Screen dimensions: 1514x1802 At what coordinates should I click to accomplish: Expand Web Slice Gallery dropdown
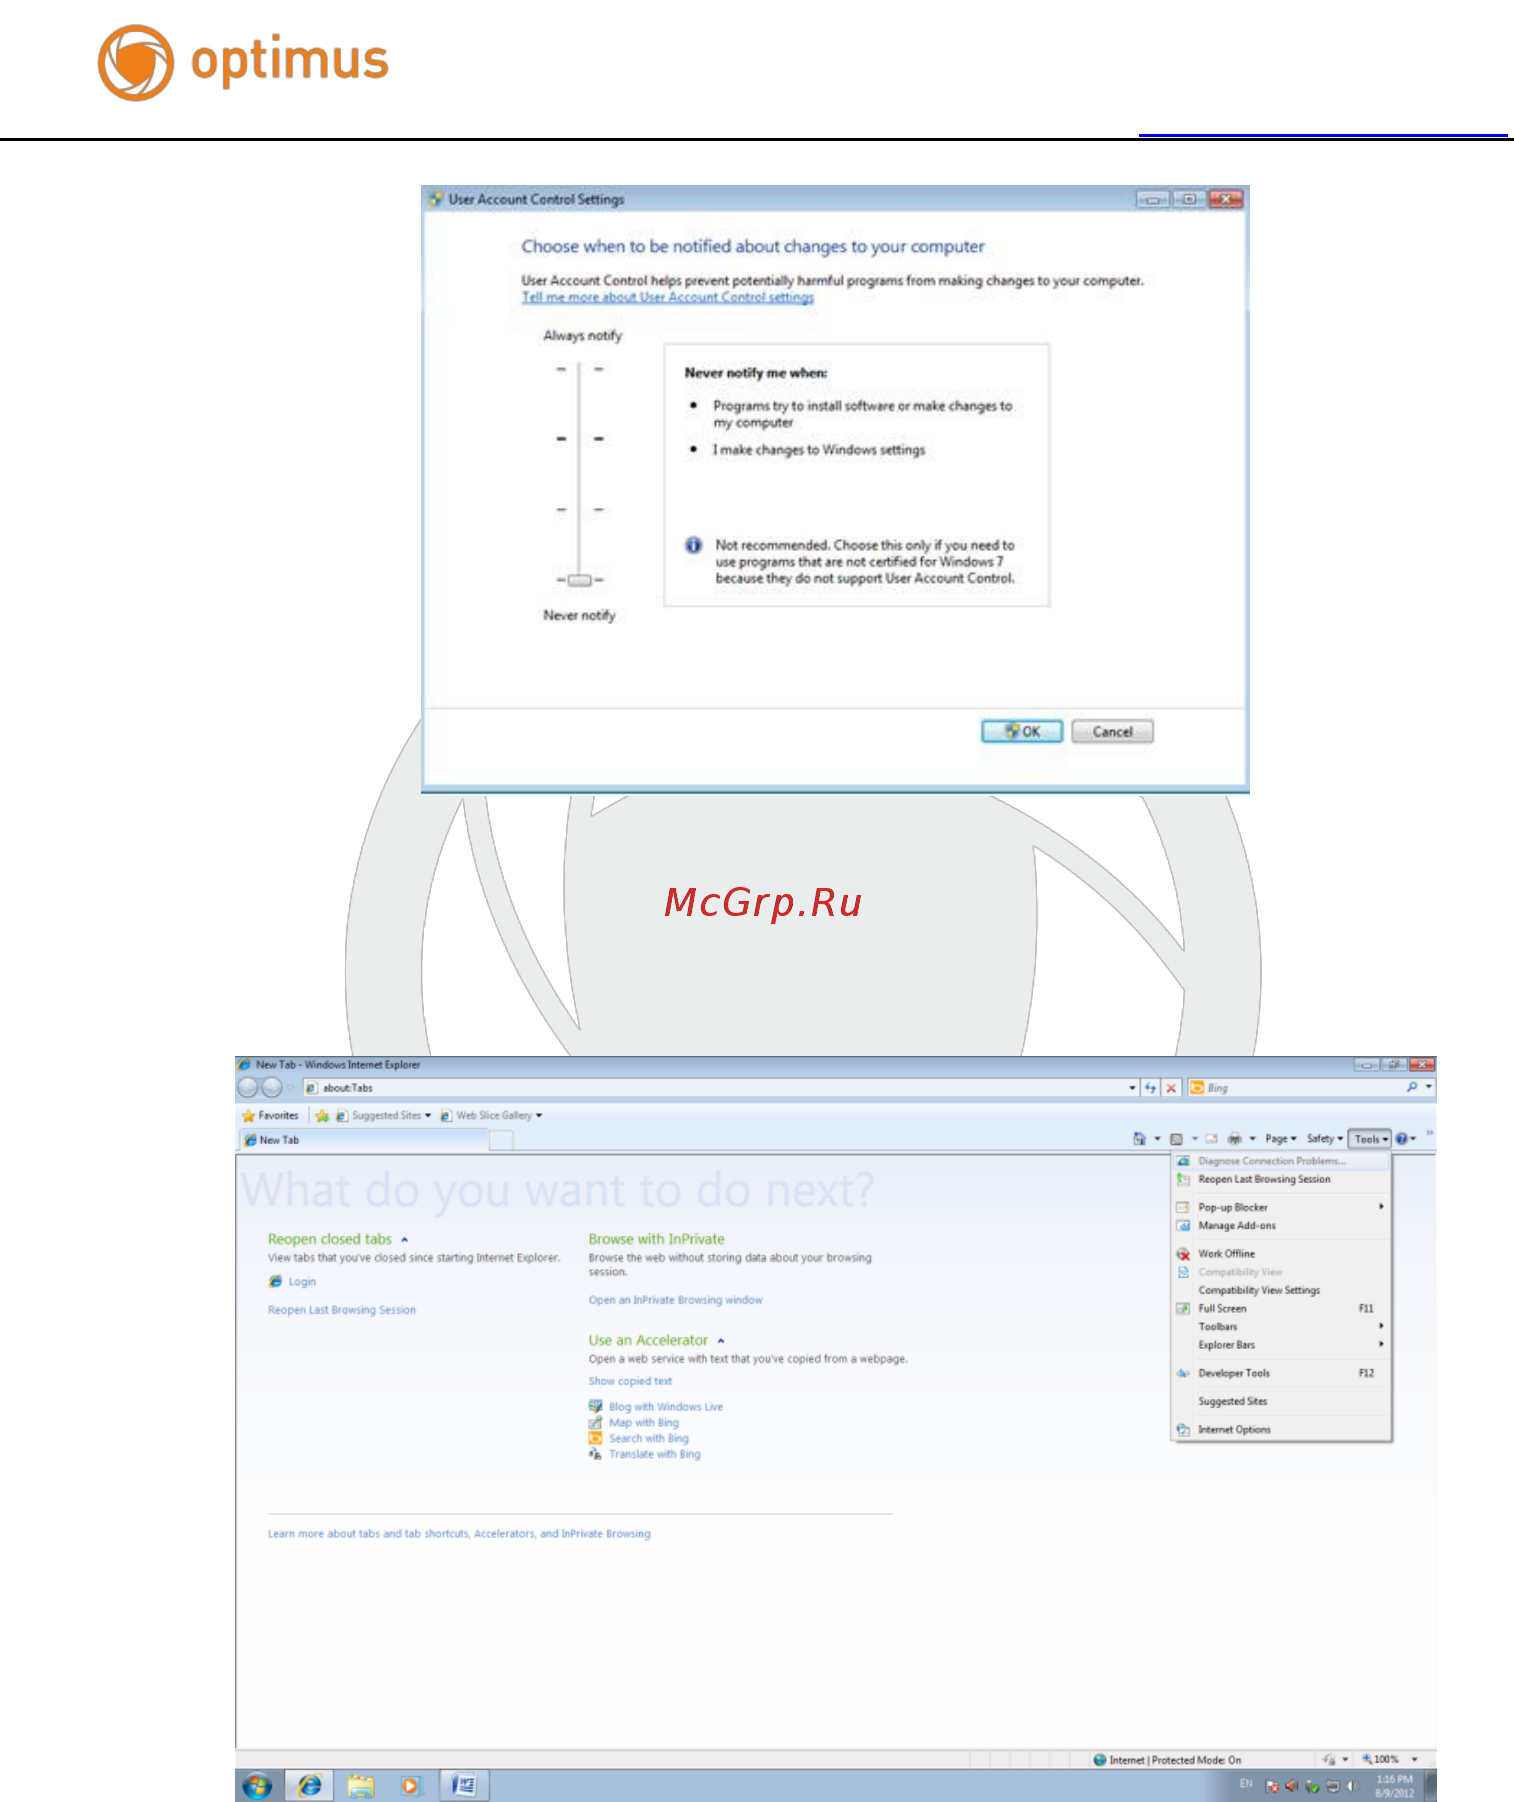coord(539,1116)
